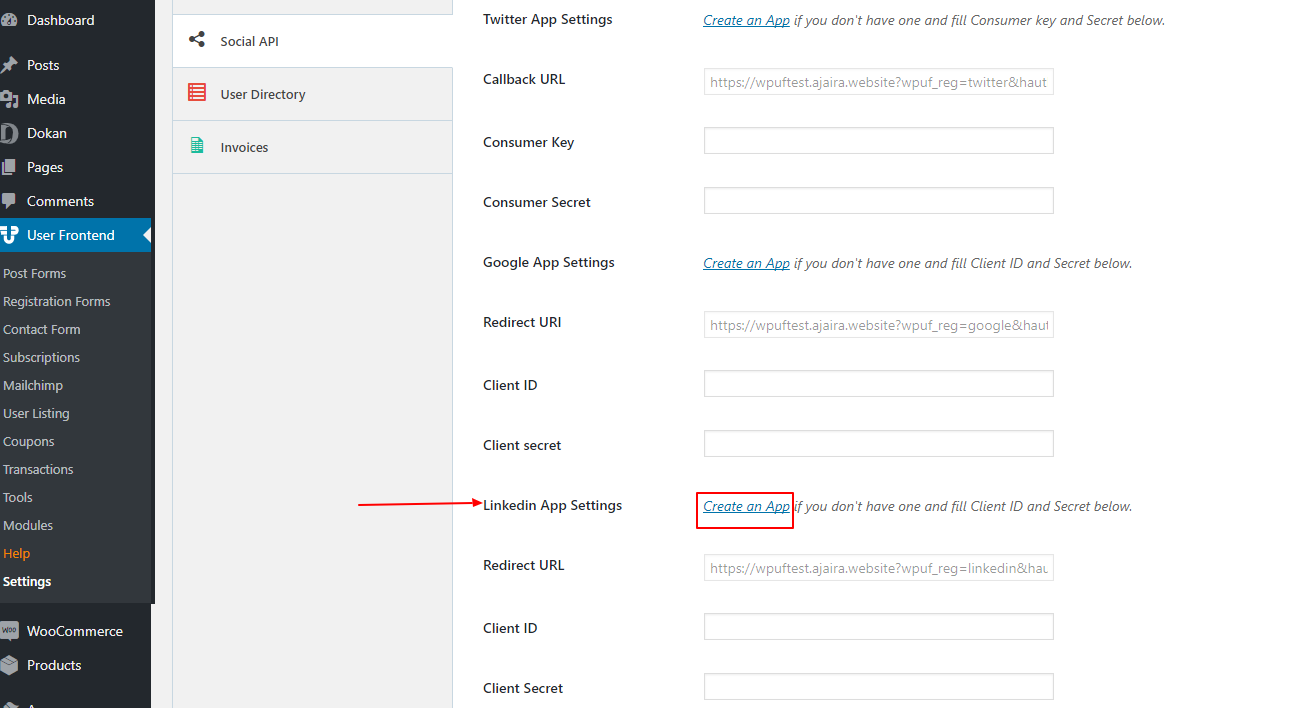Click the User Directory list icon
Image resolution: width=1313 pixels, height=708 pixels.
coord(197,93)
